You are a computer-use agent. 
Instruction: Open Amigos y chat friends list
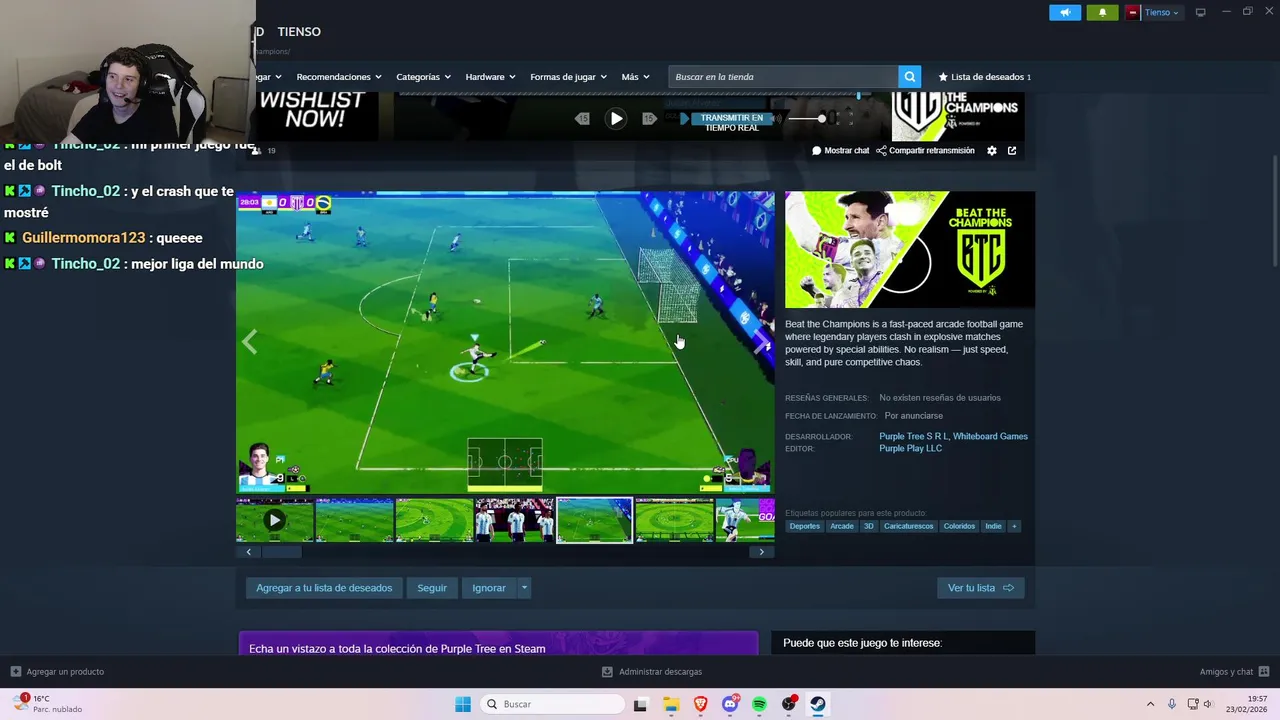(1234, 672)
